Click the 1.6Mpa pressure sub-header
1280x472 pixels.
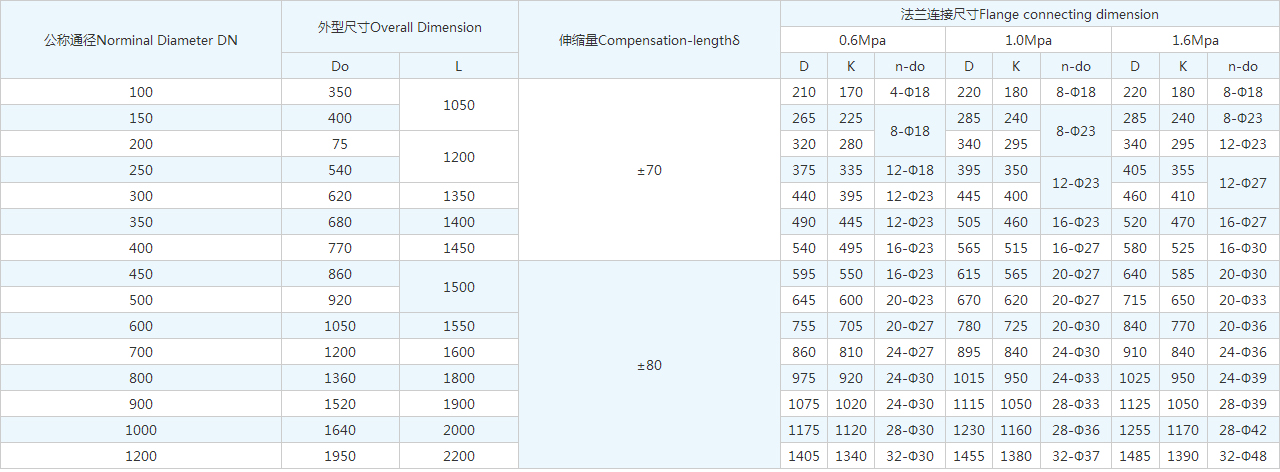pyautogui.click(x=1195, y=40)
